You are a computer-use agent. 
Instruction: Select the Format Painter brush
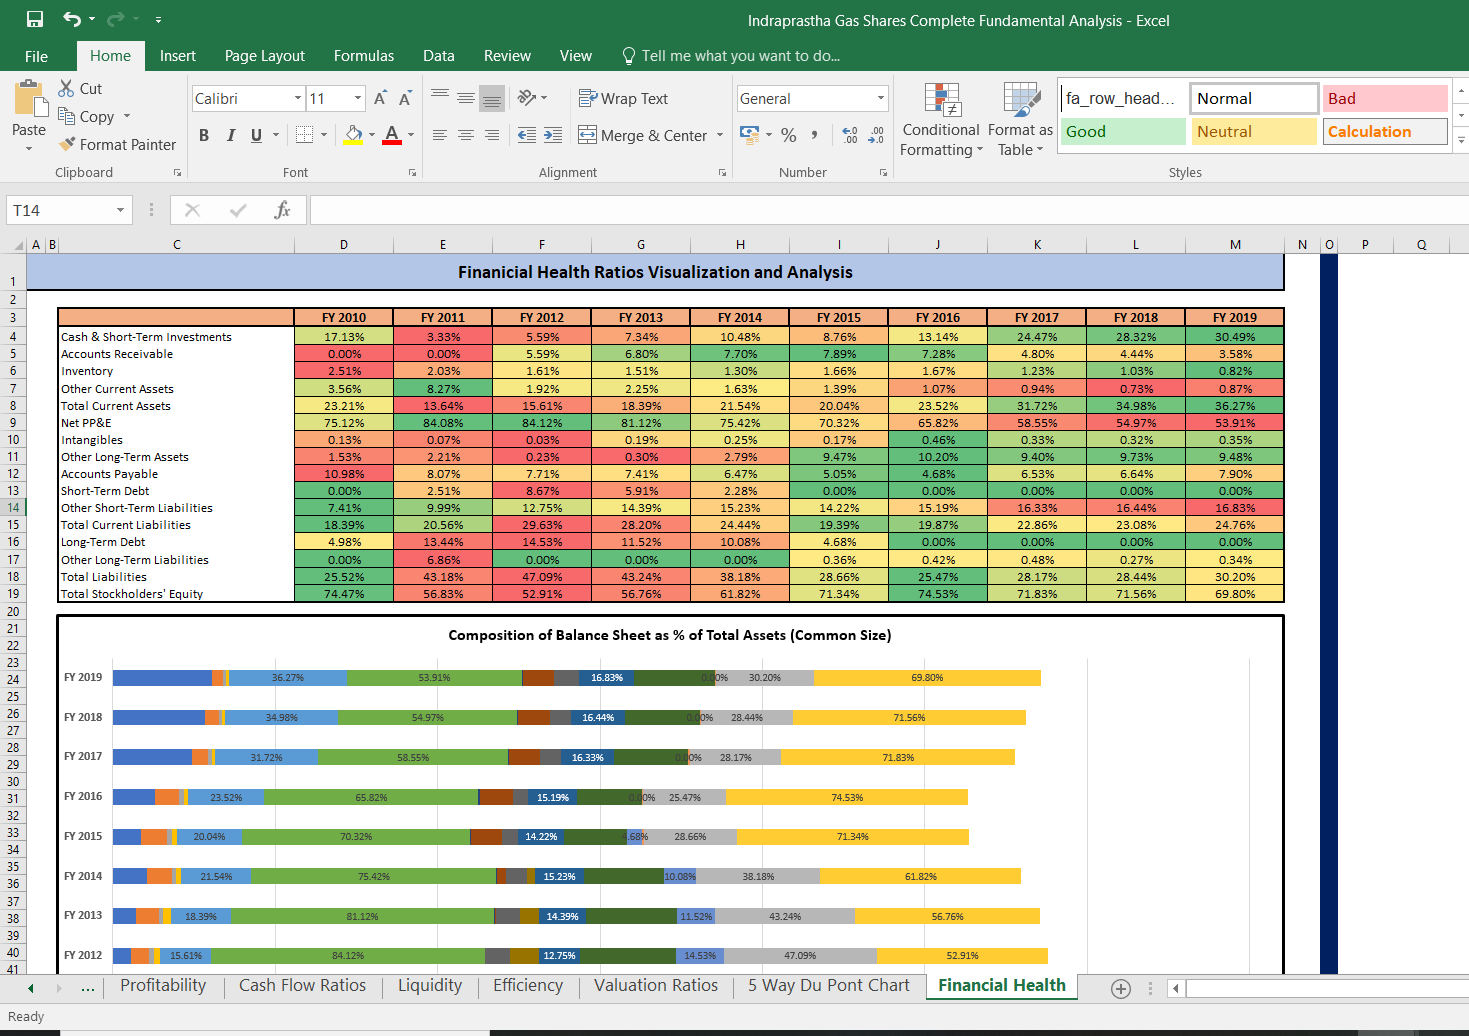67,144
